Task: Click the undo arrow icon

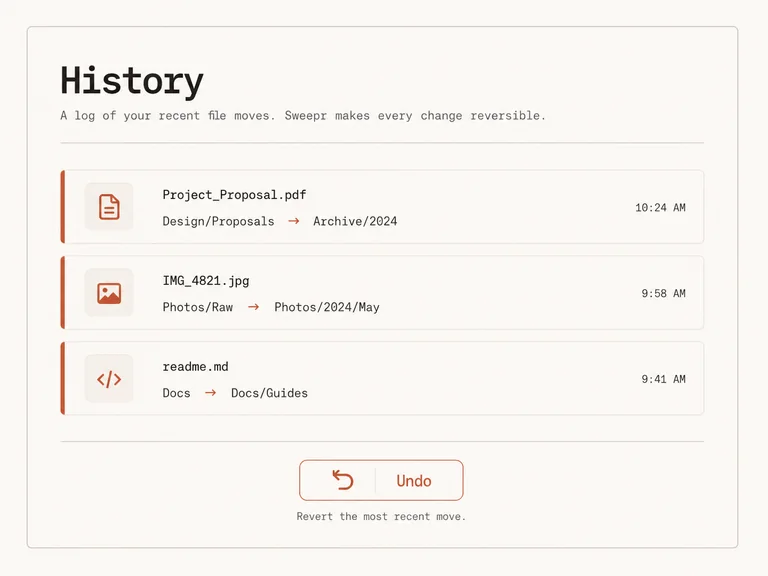Action: (342, 480)
